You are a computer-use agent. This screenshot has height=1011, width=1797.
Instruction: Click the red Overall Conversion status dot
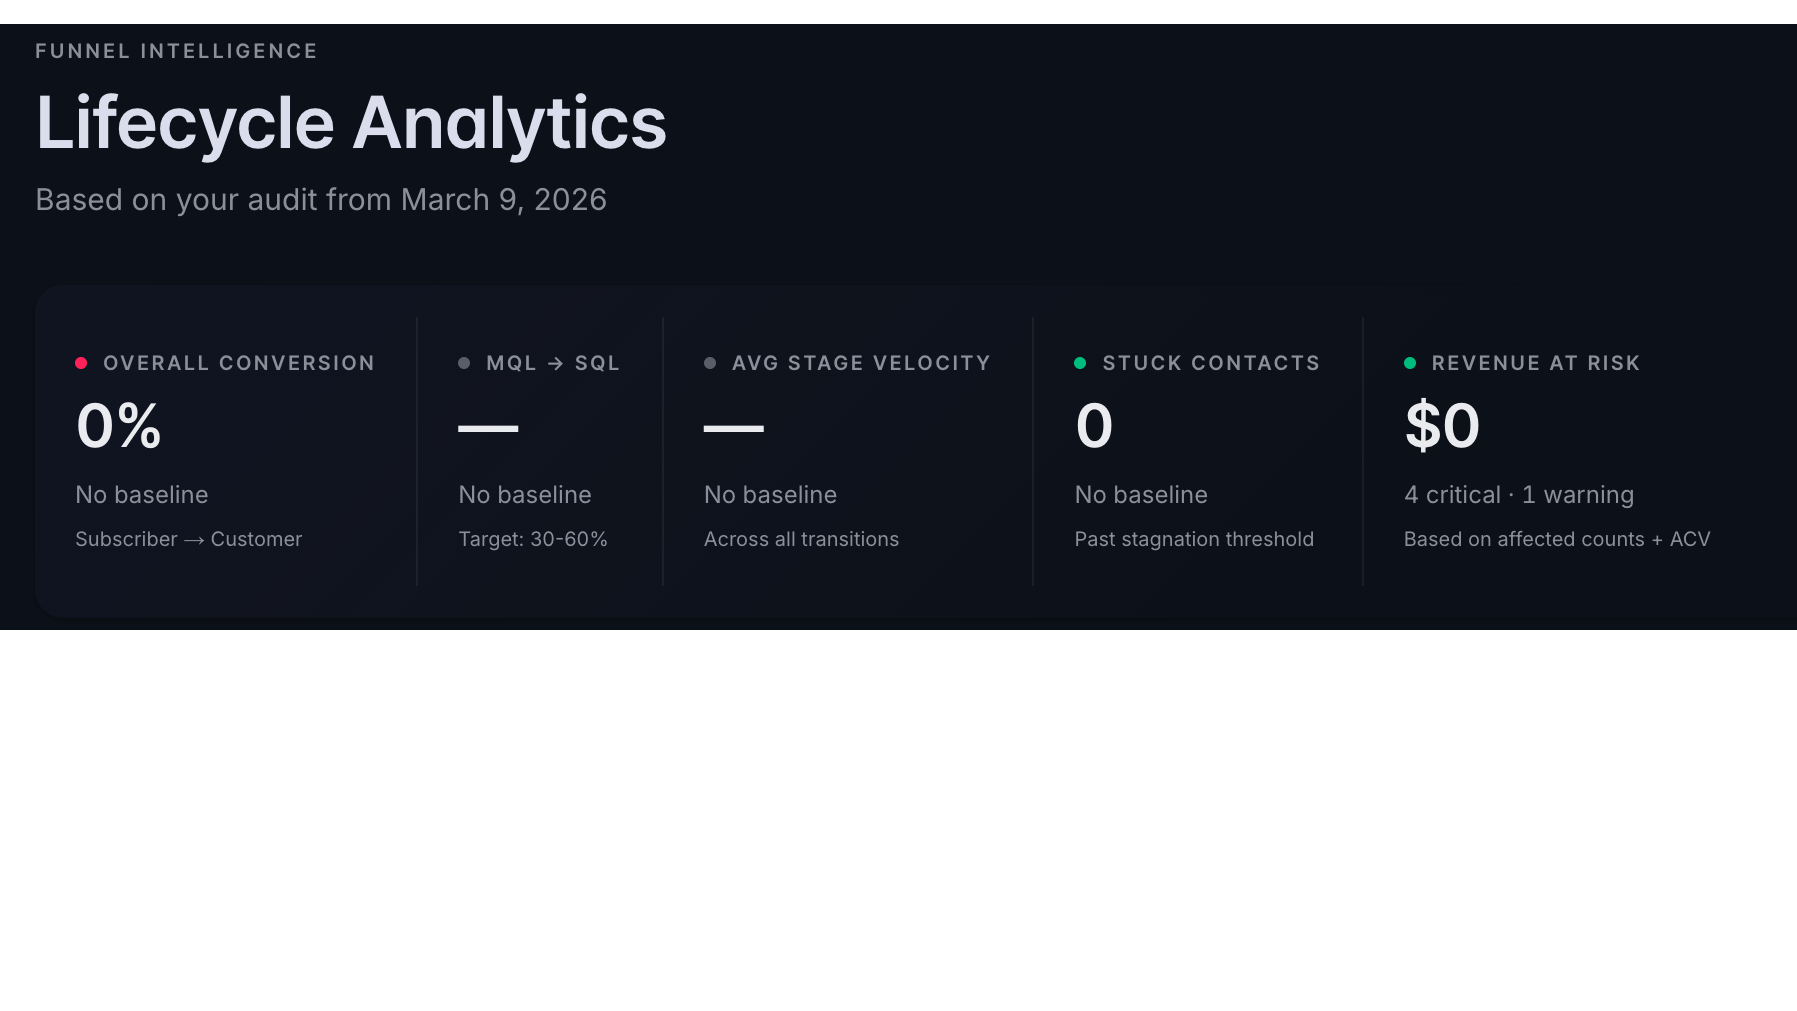(x=81, y=363)
